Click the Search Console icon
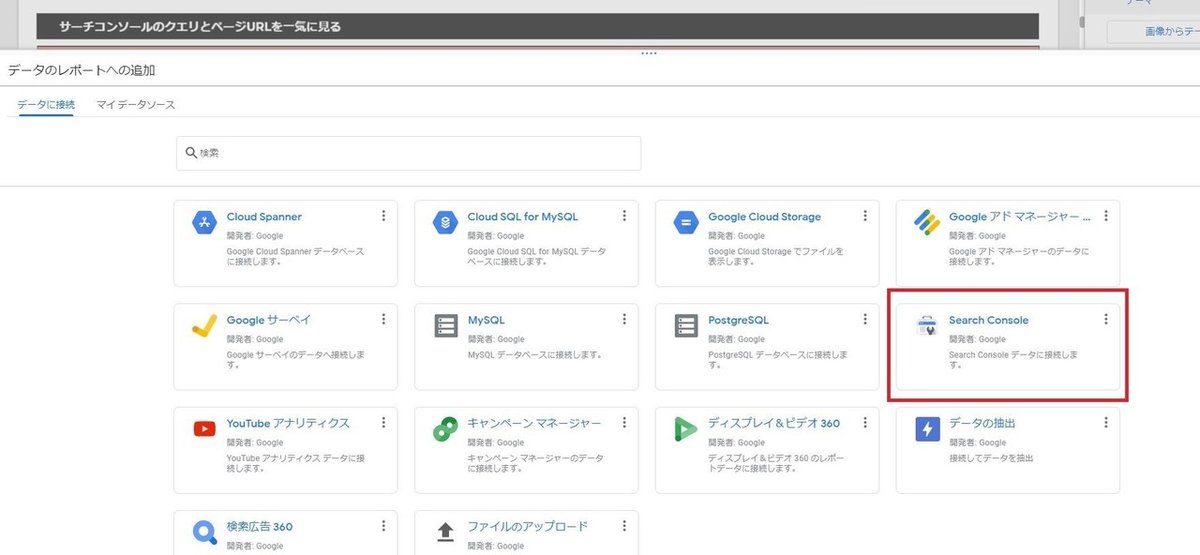Screen dimensions: 1200x555 [927, 326]
